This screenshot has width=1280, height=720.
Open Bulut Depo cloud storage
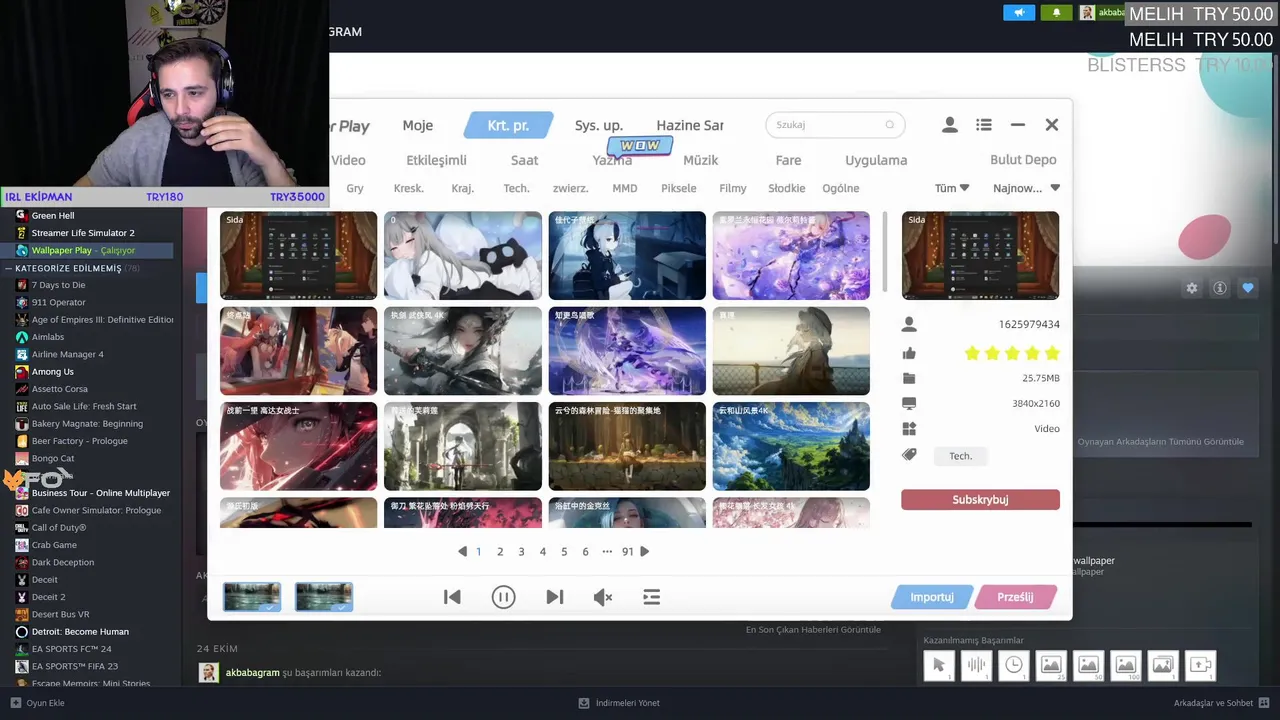pos(1023,160)
